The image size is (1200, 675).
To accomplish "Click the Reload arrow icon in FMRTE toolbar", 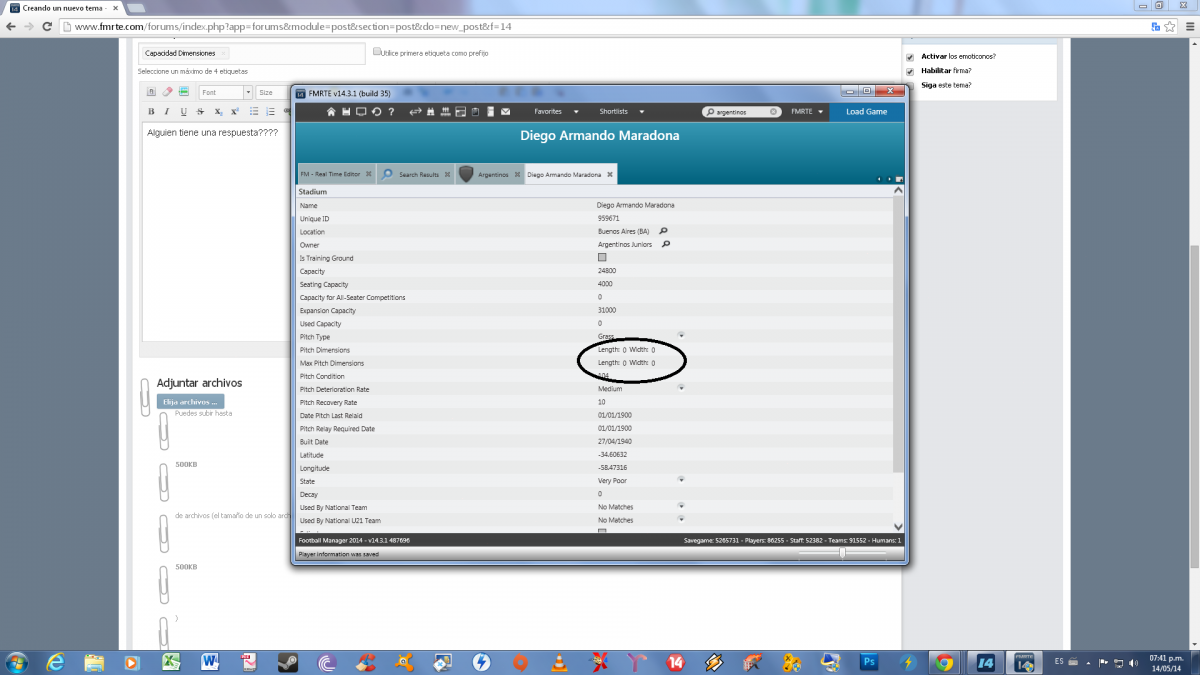I will pyautogui.click(x=376, y=112).
